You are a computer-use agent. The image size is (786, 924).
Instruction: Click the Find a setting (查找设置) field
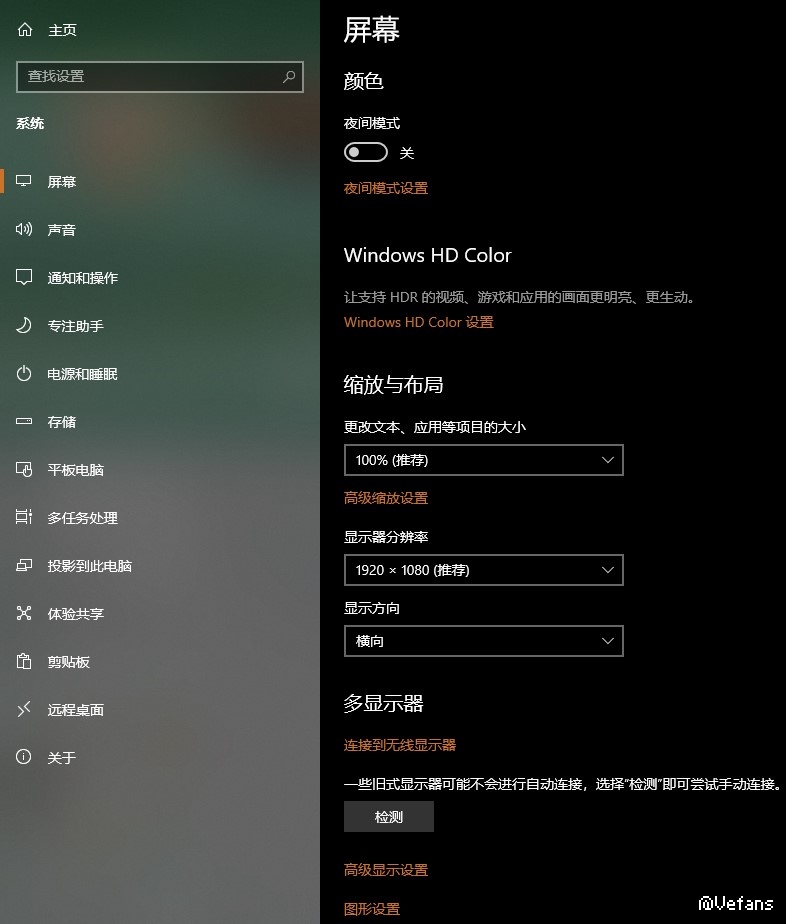pyautogui.click(x=160, y=77)
